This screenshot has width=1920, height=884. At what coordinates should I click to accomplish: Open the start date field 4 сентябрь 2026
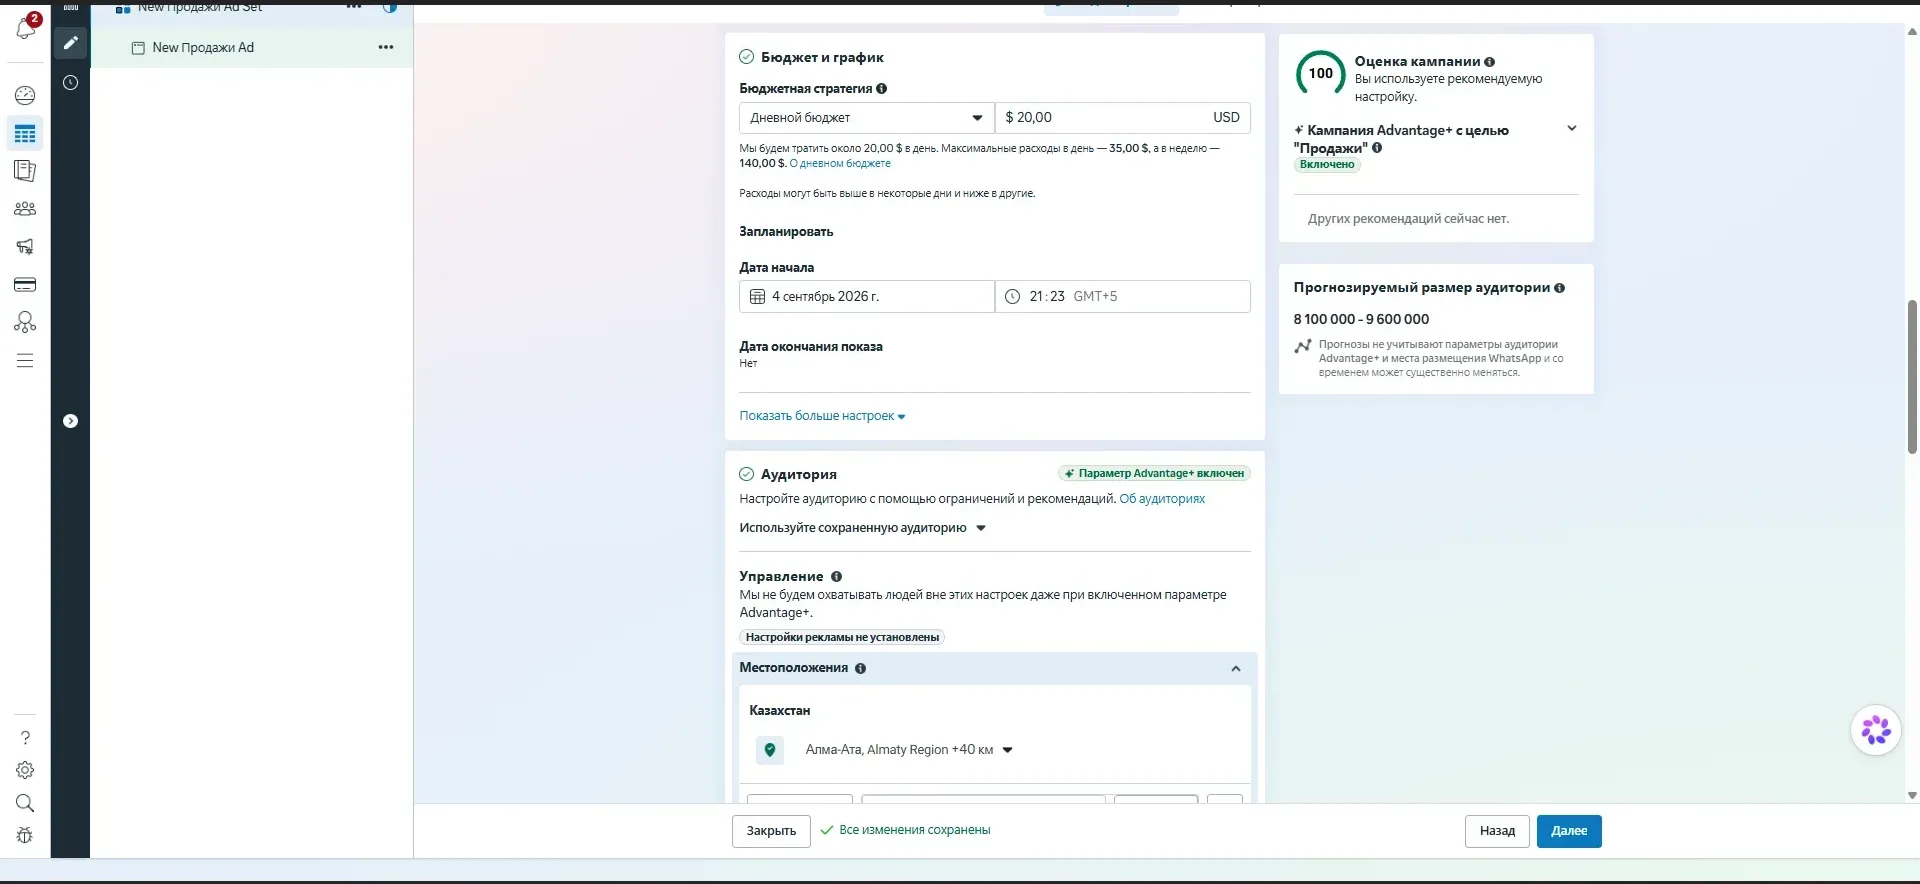tap(866, 297)
